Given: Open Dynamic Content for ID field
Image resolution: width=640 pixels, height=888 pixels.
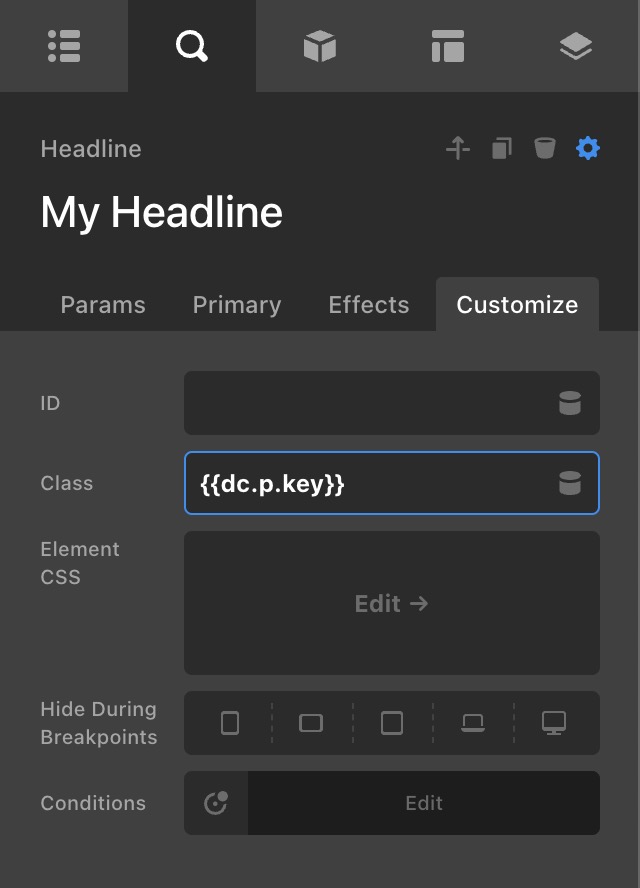Looking at the screenshot, I should coord(569,403).
